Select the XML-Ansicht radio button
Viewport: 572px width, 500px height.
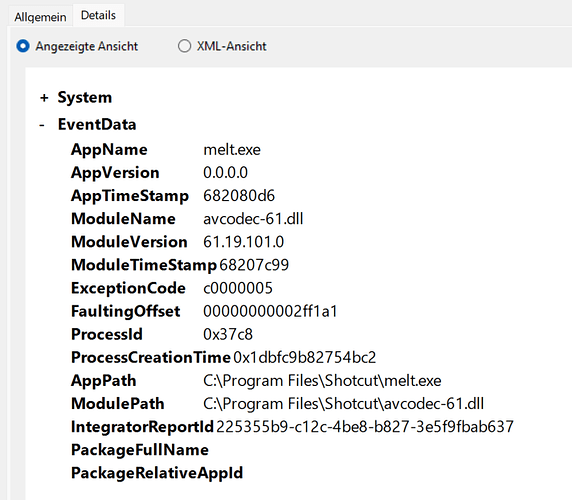pyautogui.click(x=184, y=46)
